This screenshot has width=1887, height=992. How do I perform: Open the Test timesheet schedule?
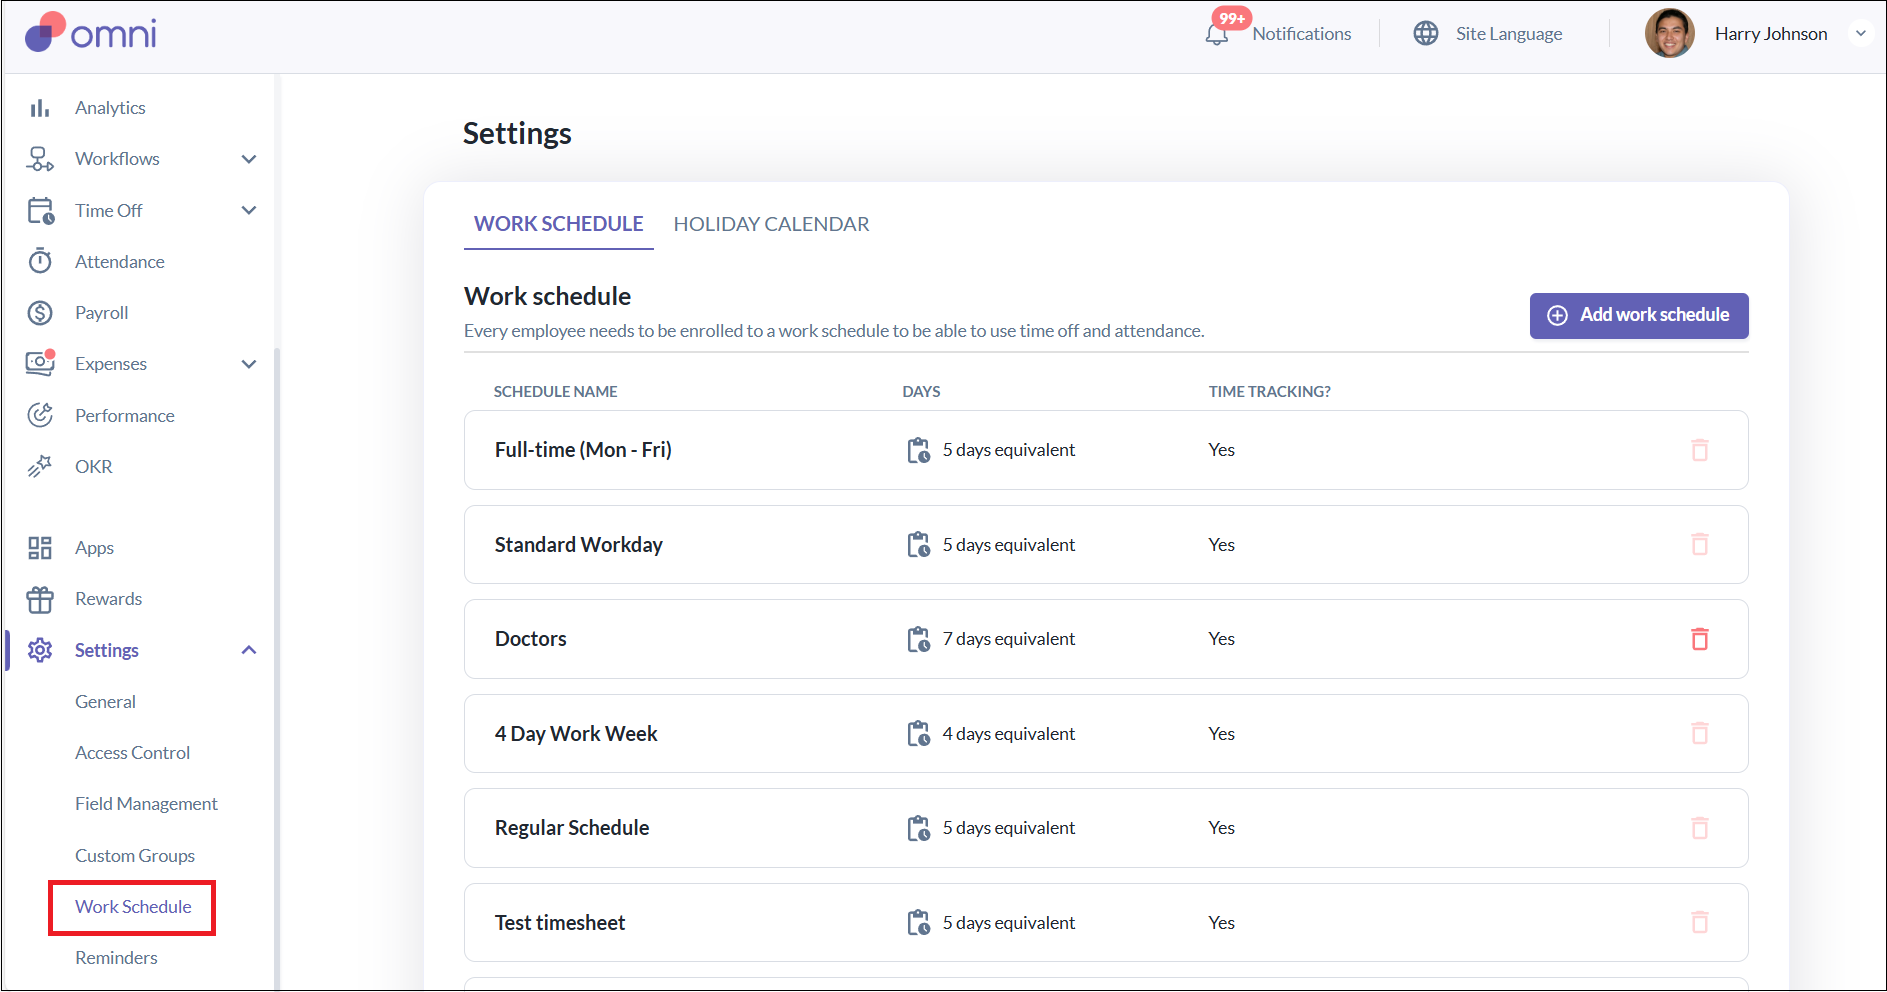coord(1106,922)
